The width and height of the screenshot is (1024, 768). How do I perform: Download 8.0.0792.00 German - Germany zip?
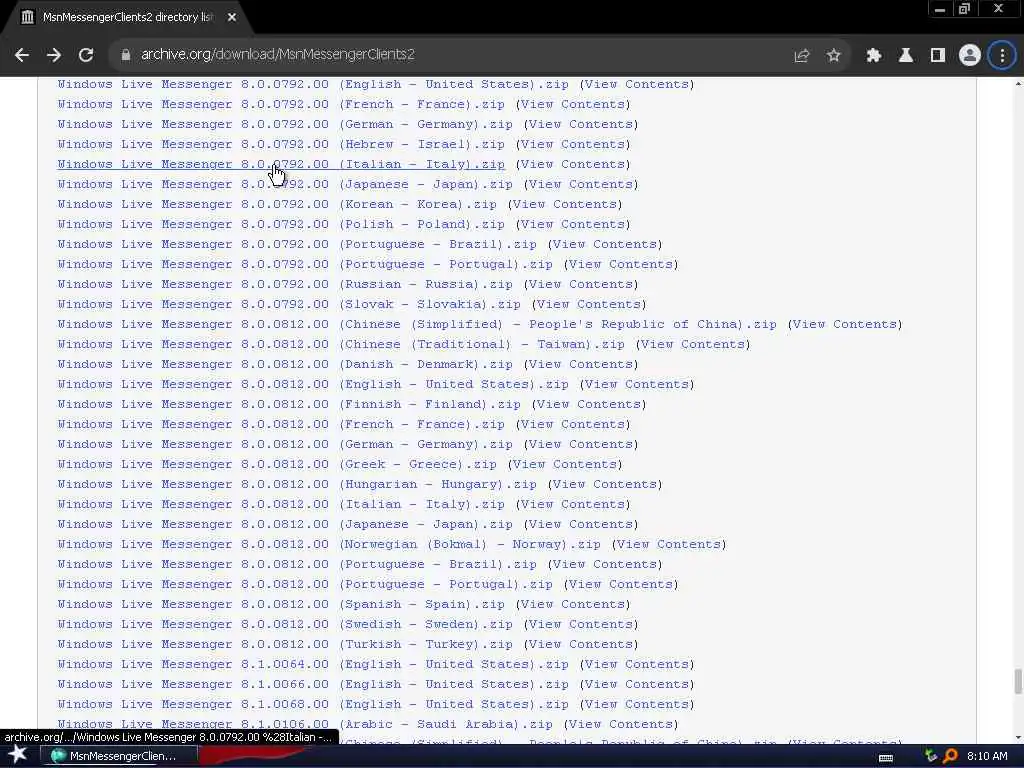tap(285, 125)
